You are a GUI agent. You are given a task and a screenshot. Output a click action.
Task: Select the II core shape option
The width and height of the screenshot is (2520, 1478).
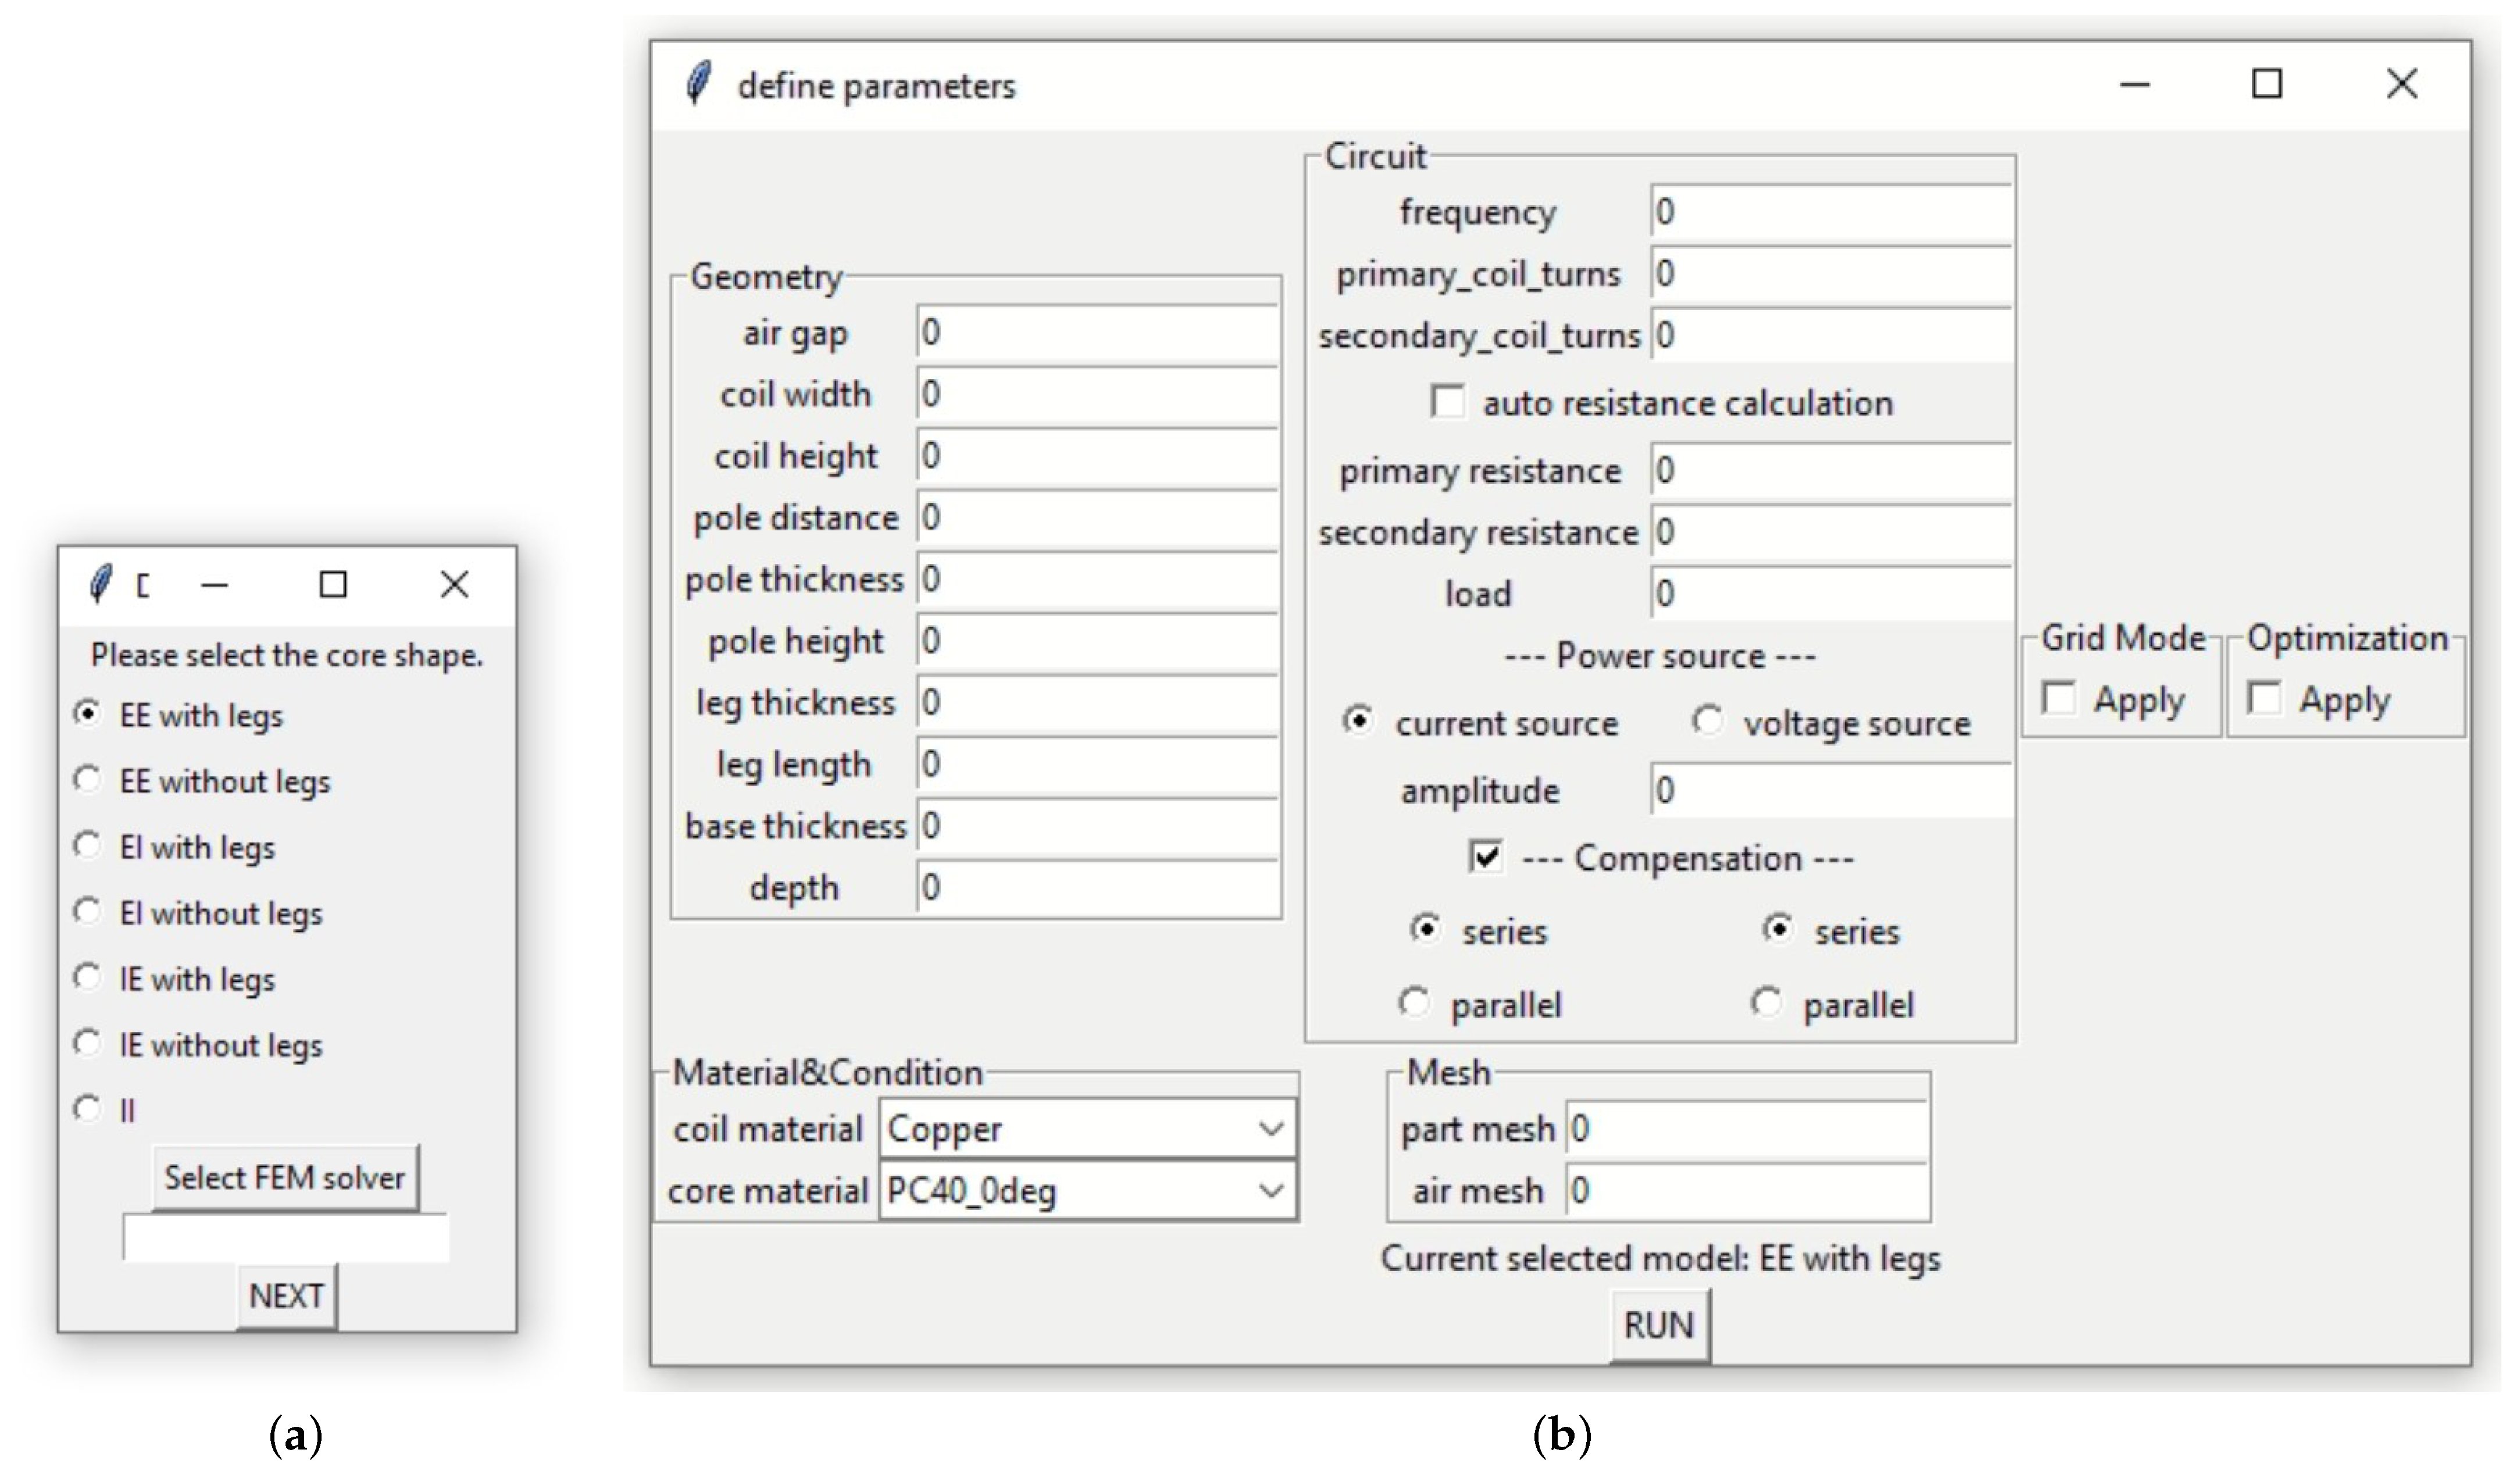coord(88,1109)
